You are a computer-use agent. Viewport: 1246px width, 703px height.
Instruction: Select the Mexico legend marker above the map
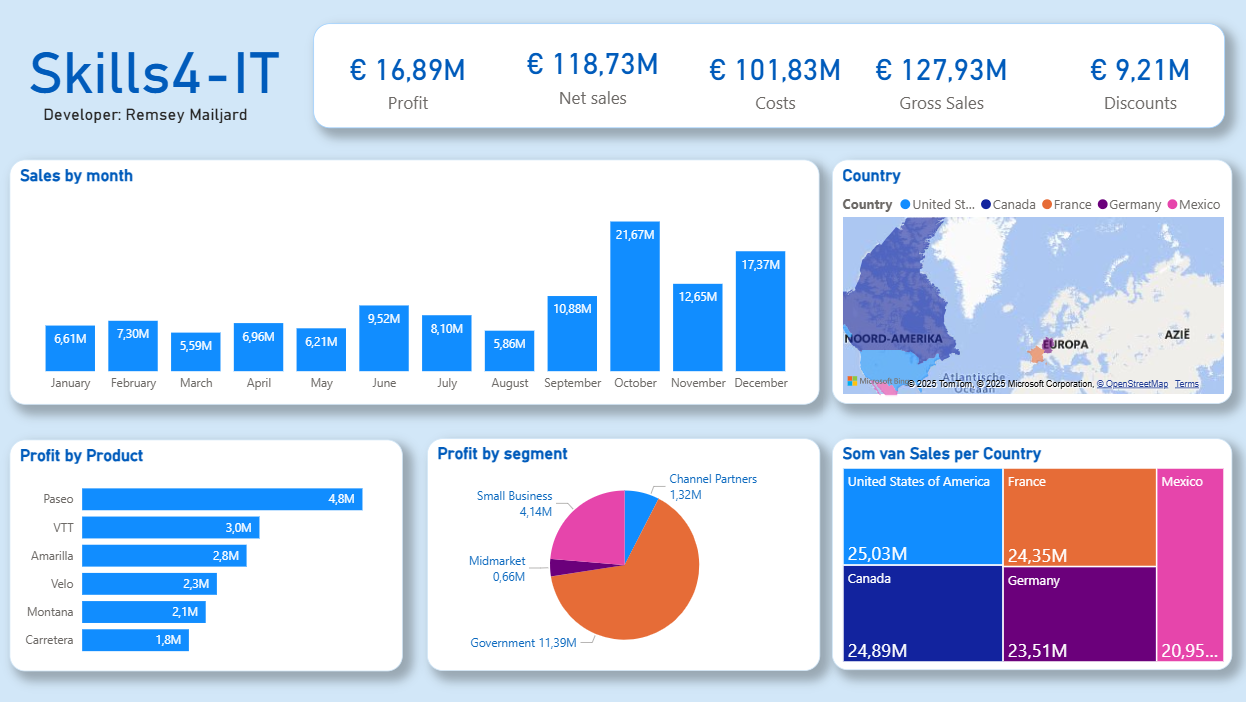coord(1171,204)
